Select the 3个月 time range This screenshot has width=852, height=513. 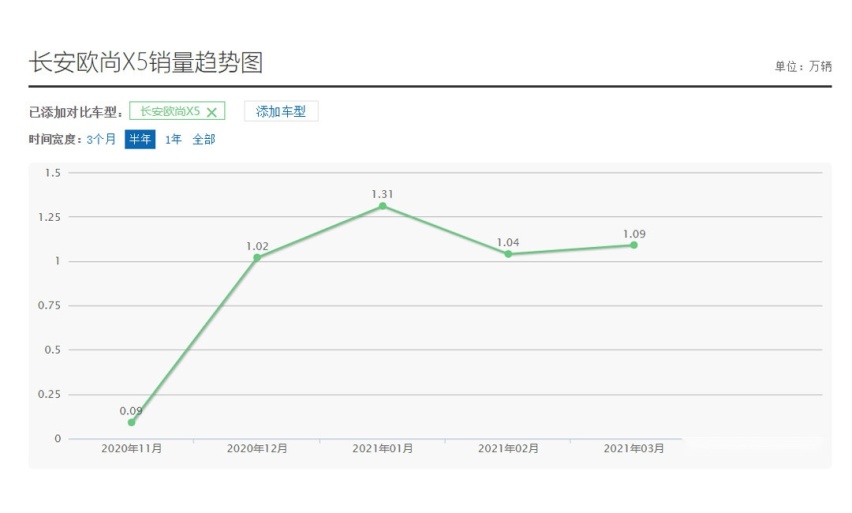coord(101,139)
